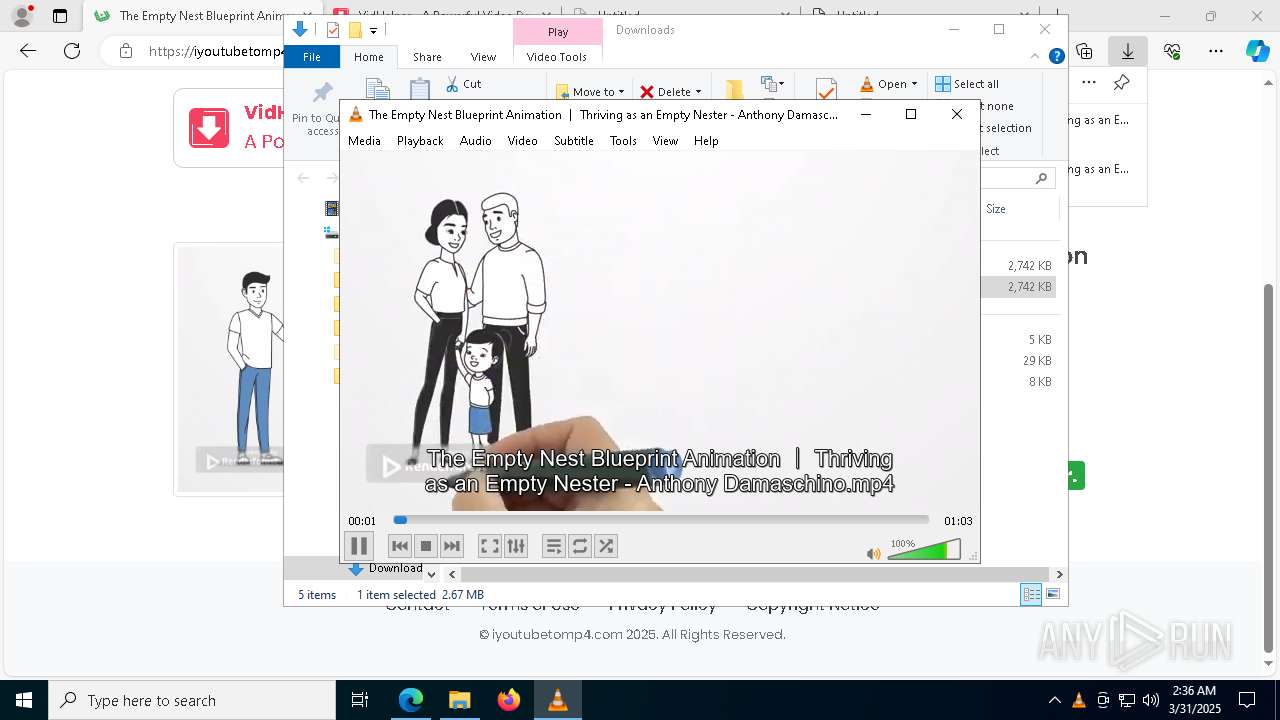Open VLC Media menu

[x=364, y=141]
